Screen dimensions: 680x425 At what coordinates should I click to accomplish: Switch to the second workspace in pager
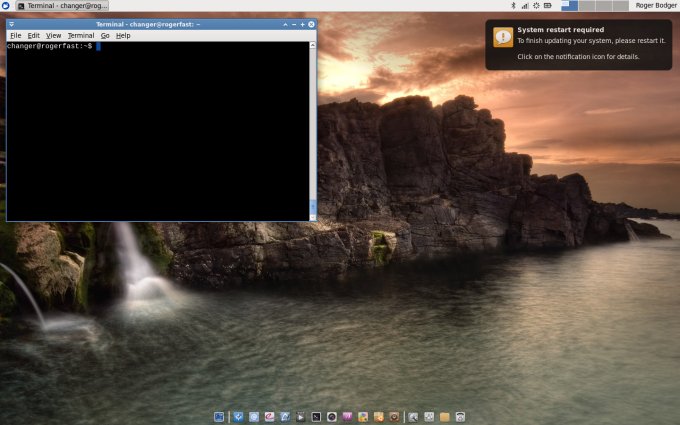[586, 6]
